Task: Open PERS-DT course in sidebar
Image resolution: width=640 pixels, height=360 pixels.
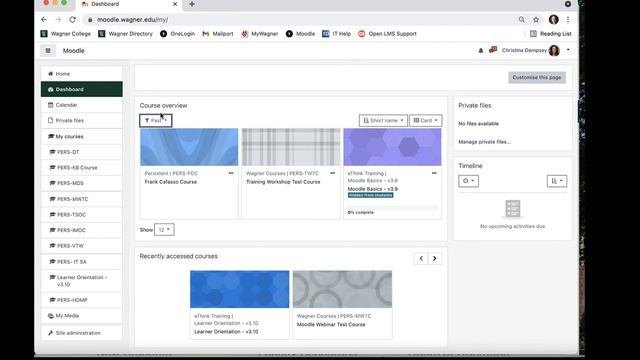Action: (82, 152)
